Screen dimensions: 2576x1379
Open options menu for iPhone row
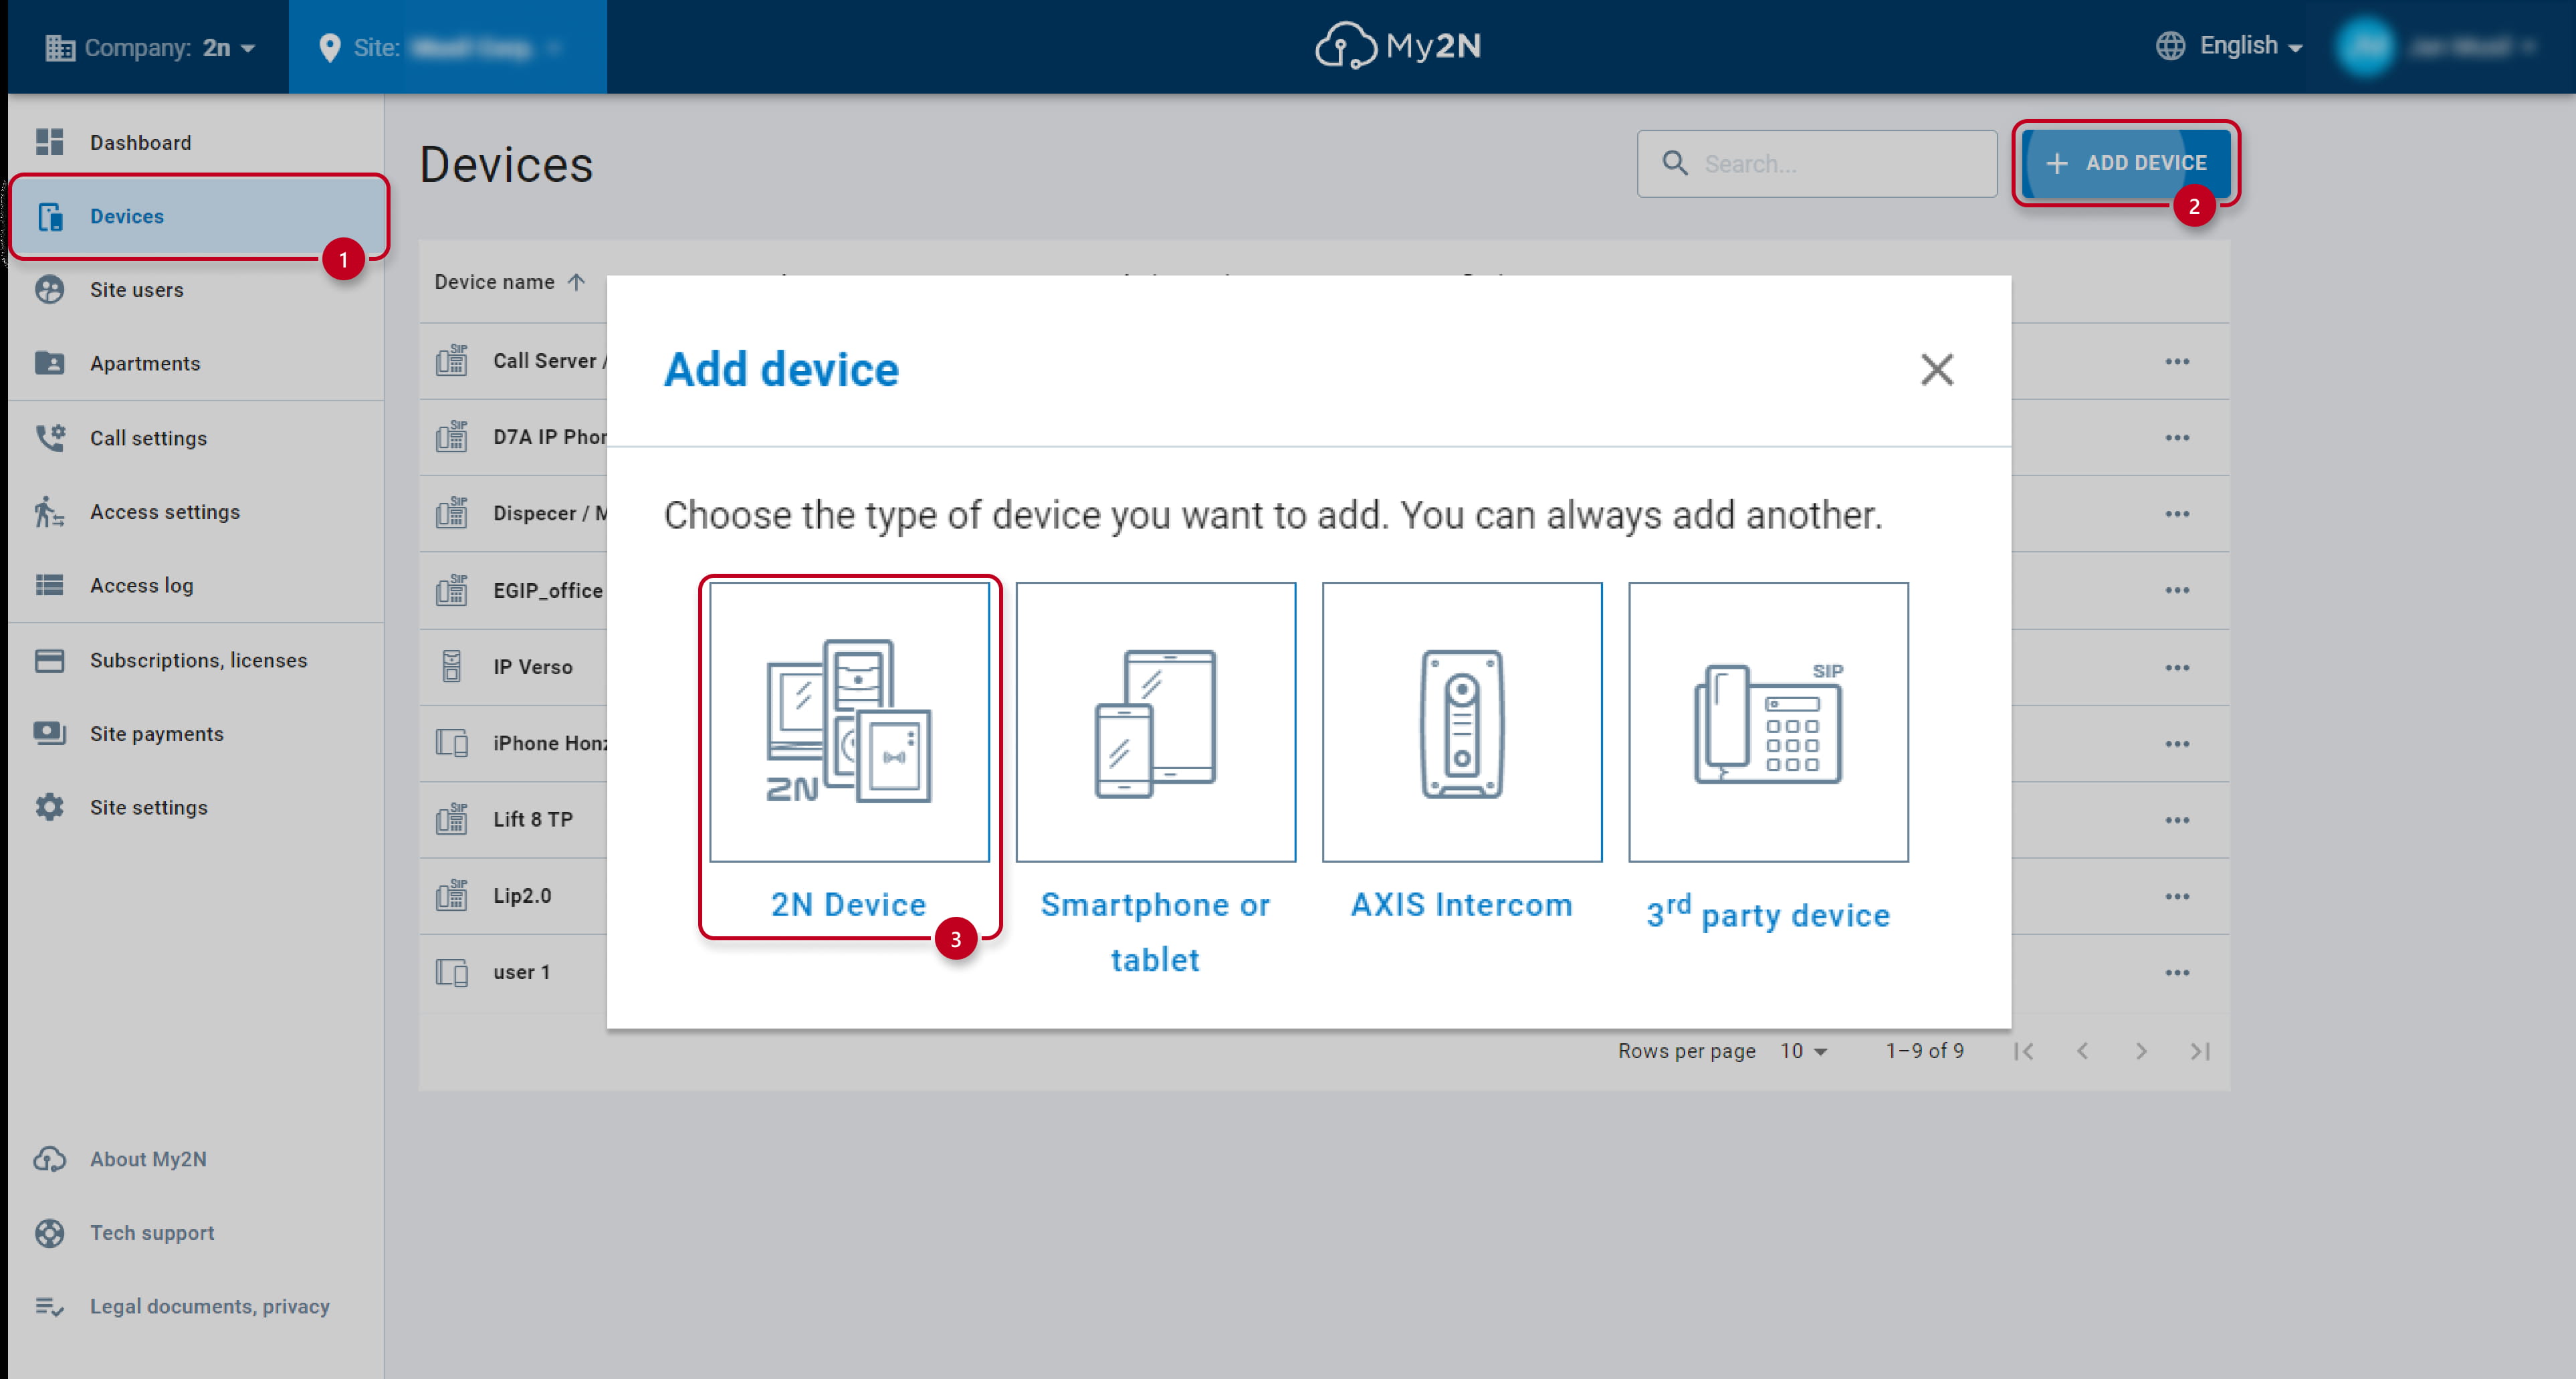coord(2177,743)
